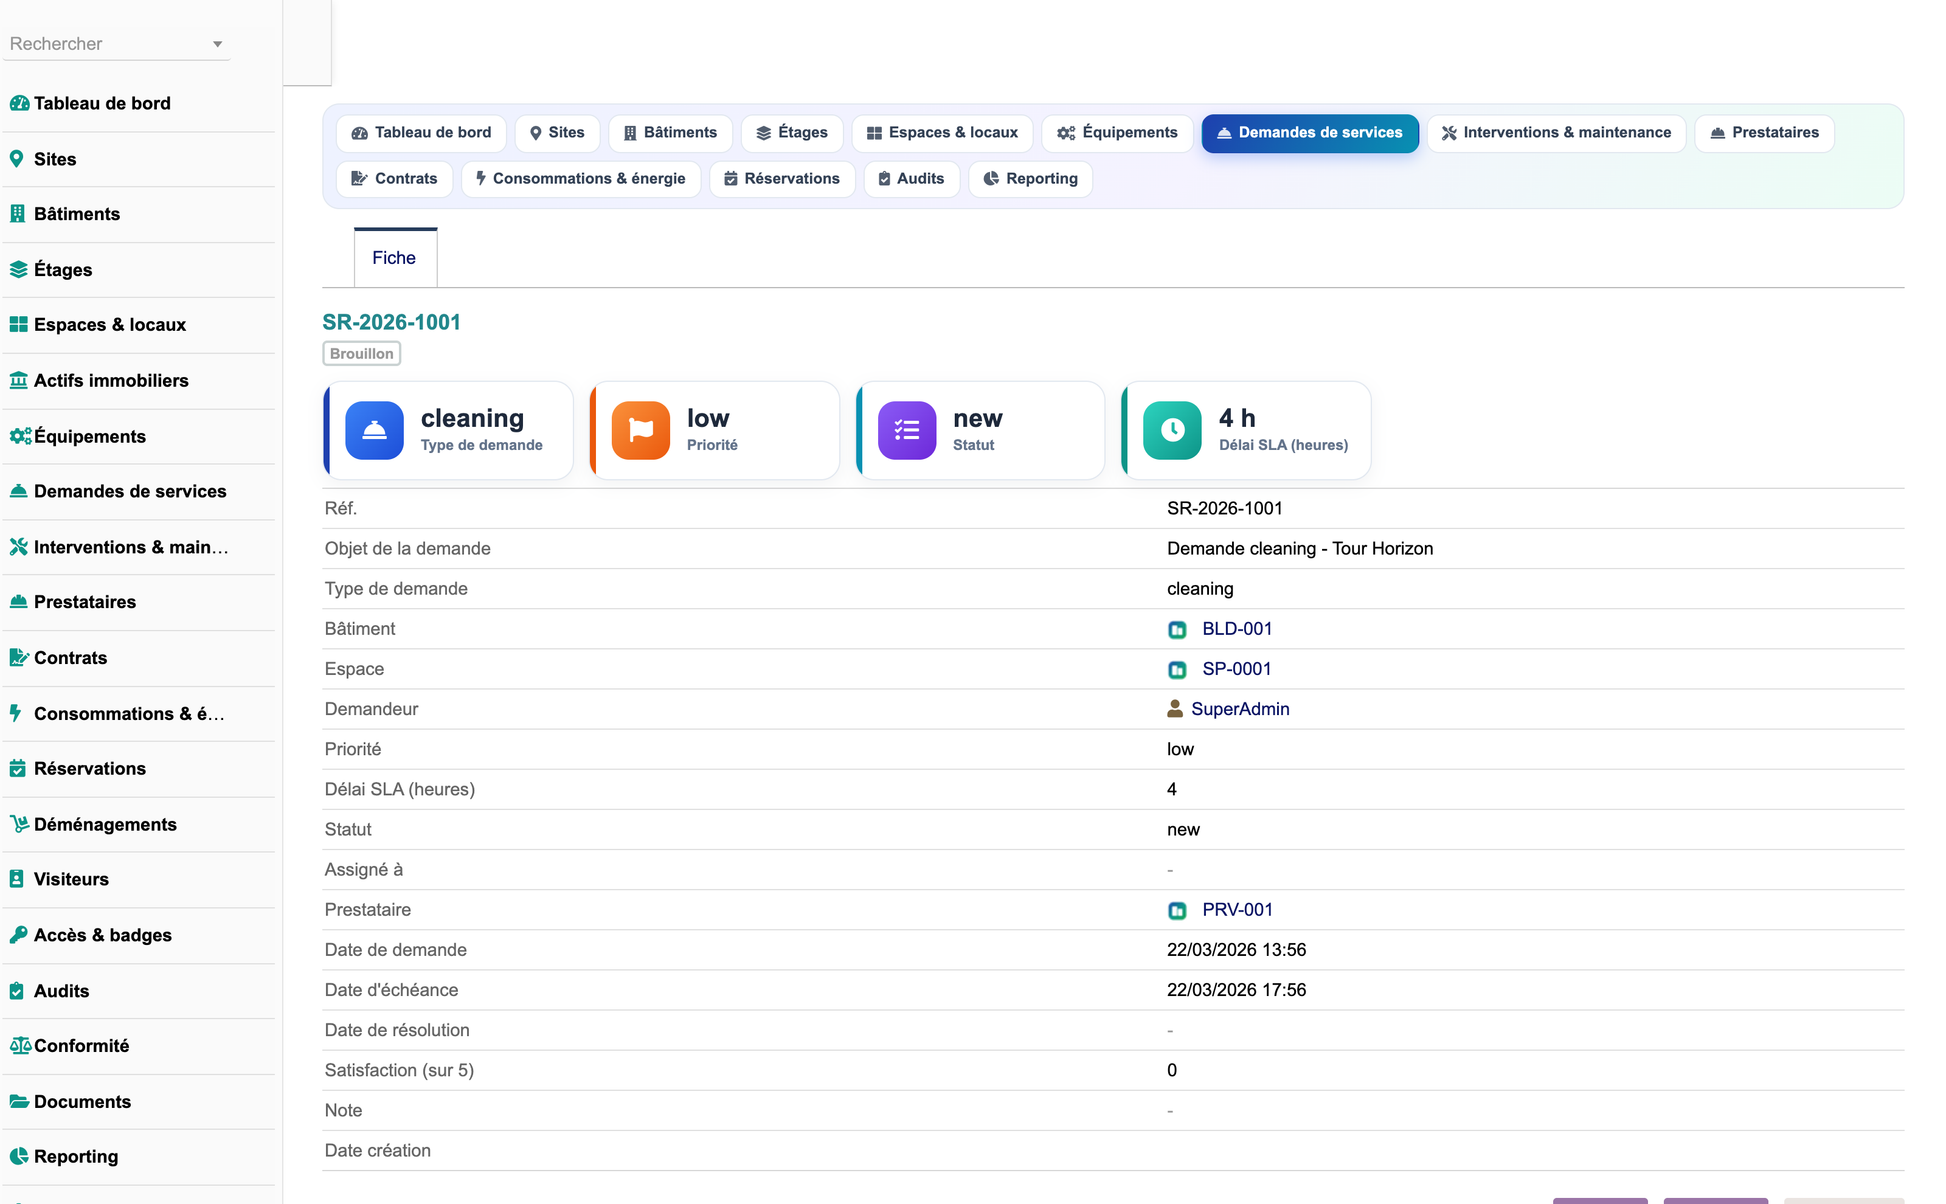Open Interventions & maintenance in top navigation
The width and height of the screenshot is (1946, 1204).
[1556, 133]
